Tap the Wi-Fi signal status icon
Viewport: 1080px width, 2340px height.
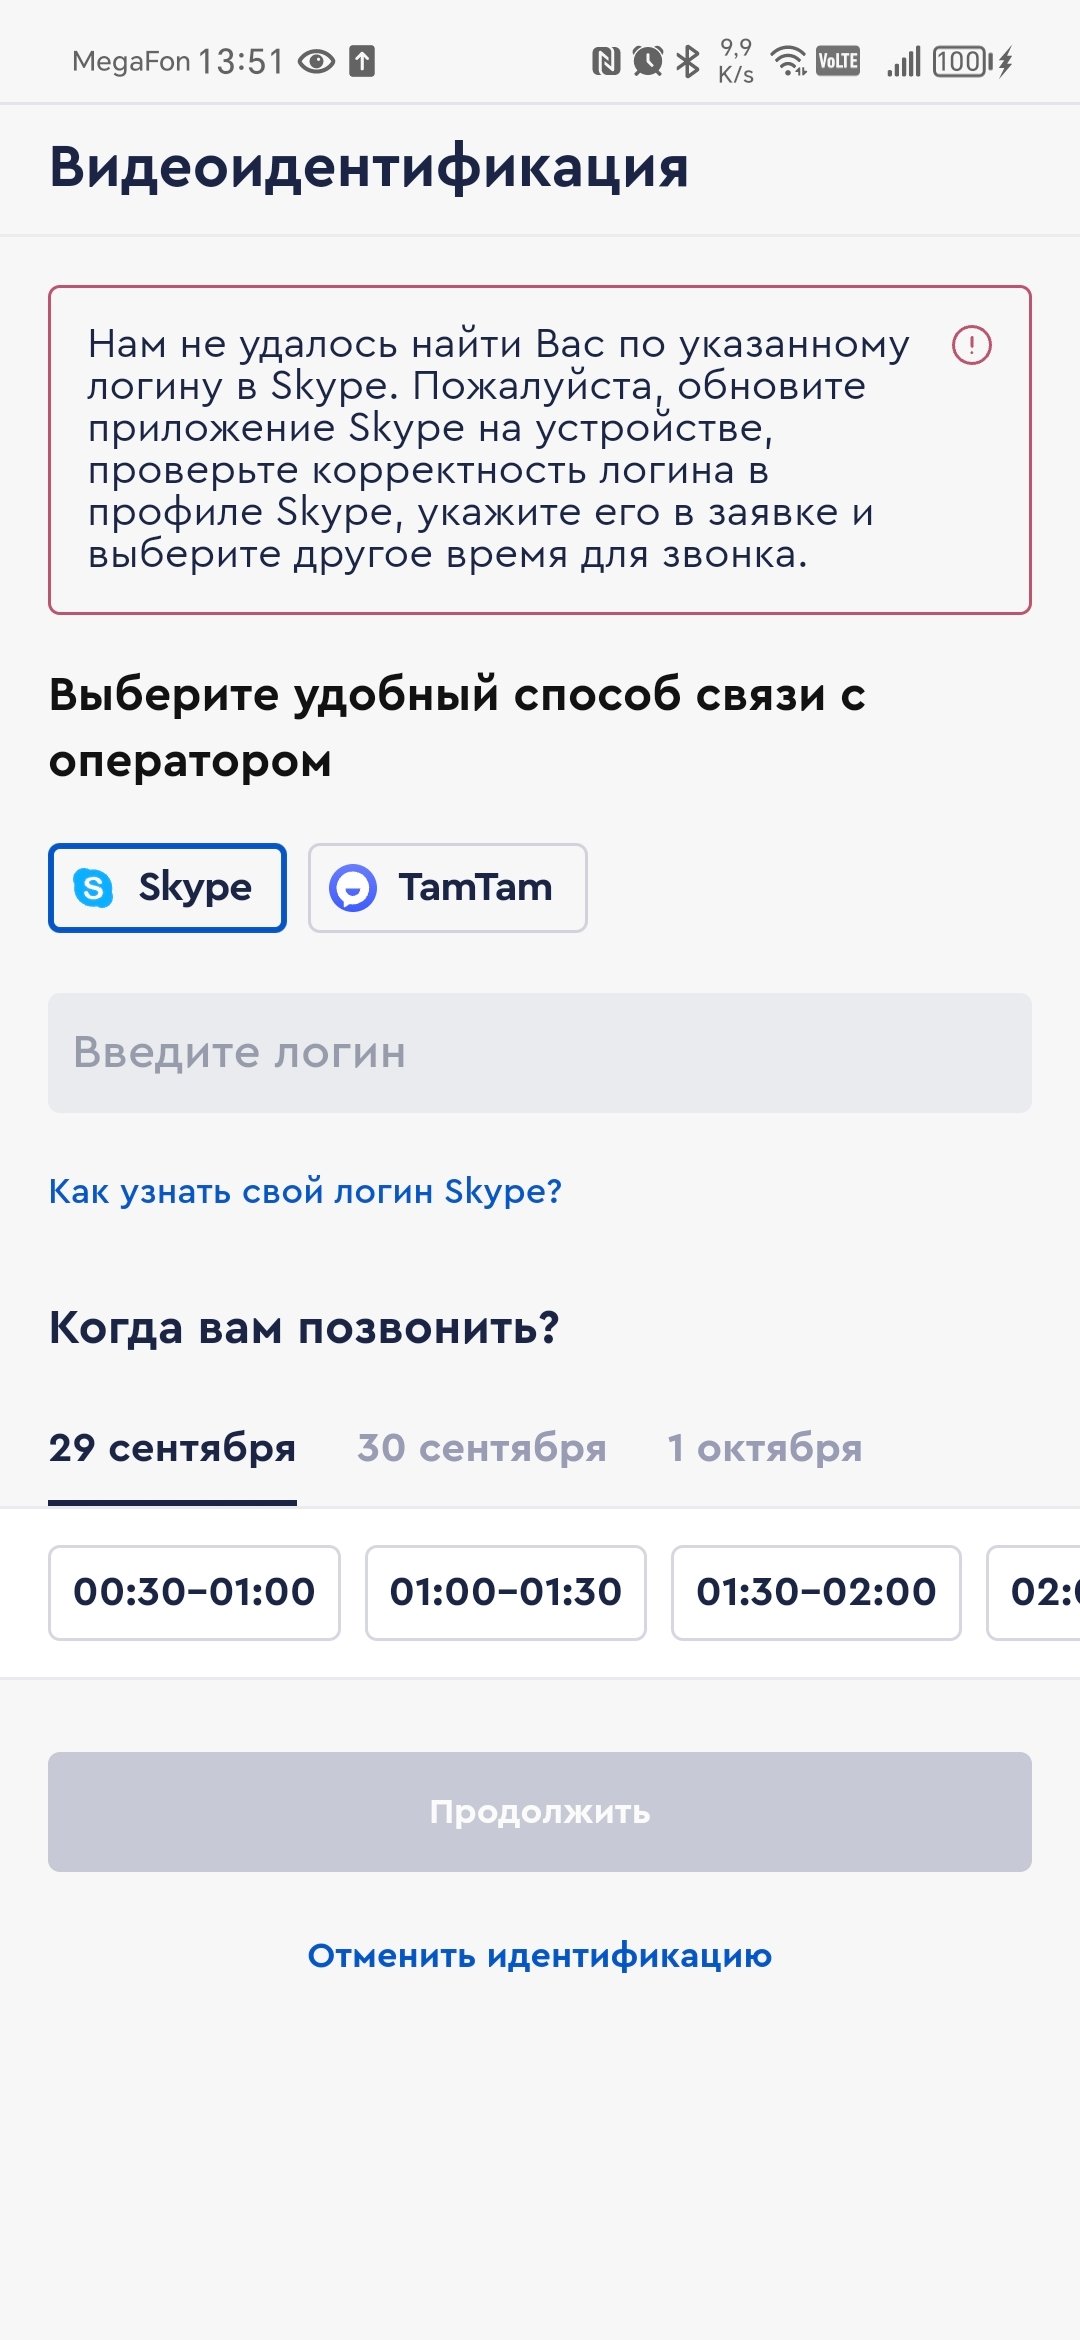tap(790, 62)
